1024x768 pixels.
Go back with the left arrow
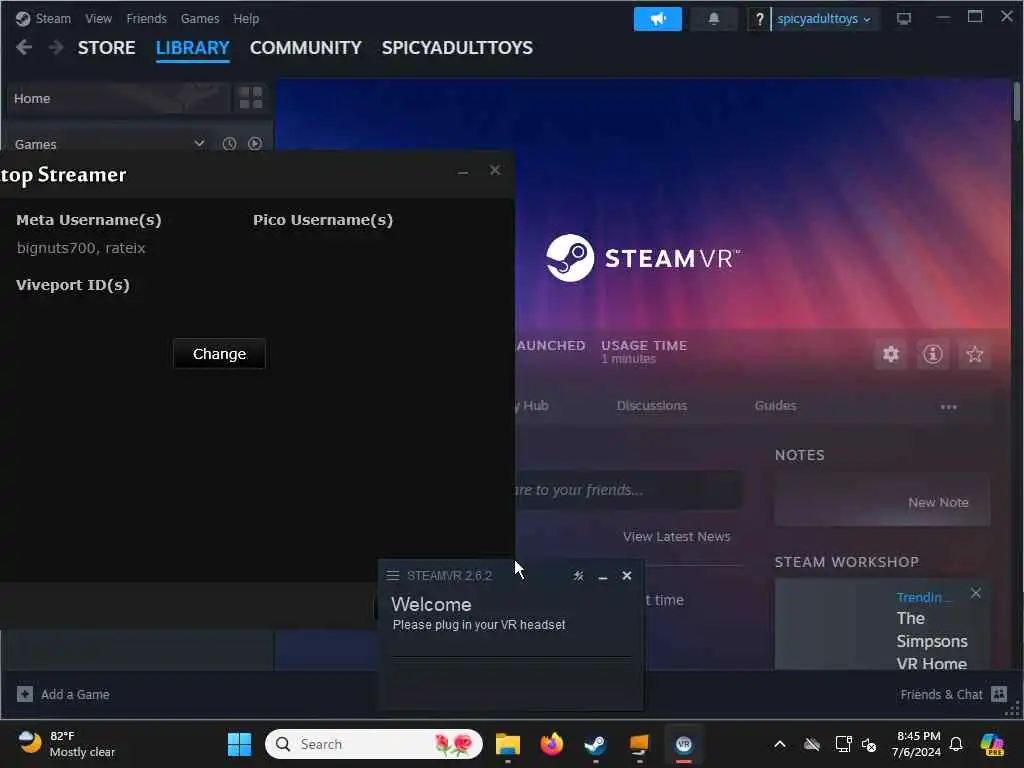tap(24, 47)
